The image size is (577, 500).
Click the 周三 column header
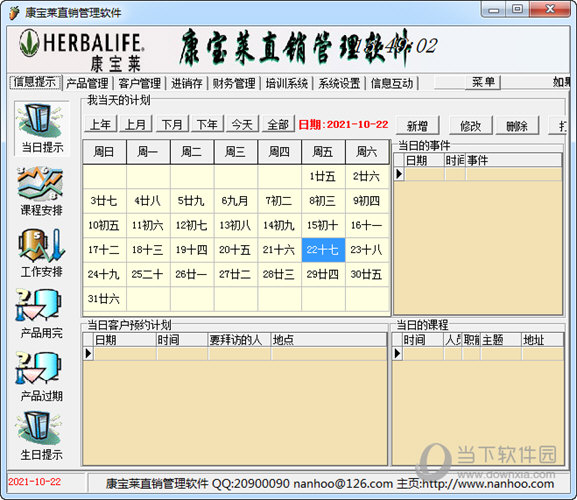point(236,152)
